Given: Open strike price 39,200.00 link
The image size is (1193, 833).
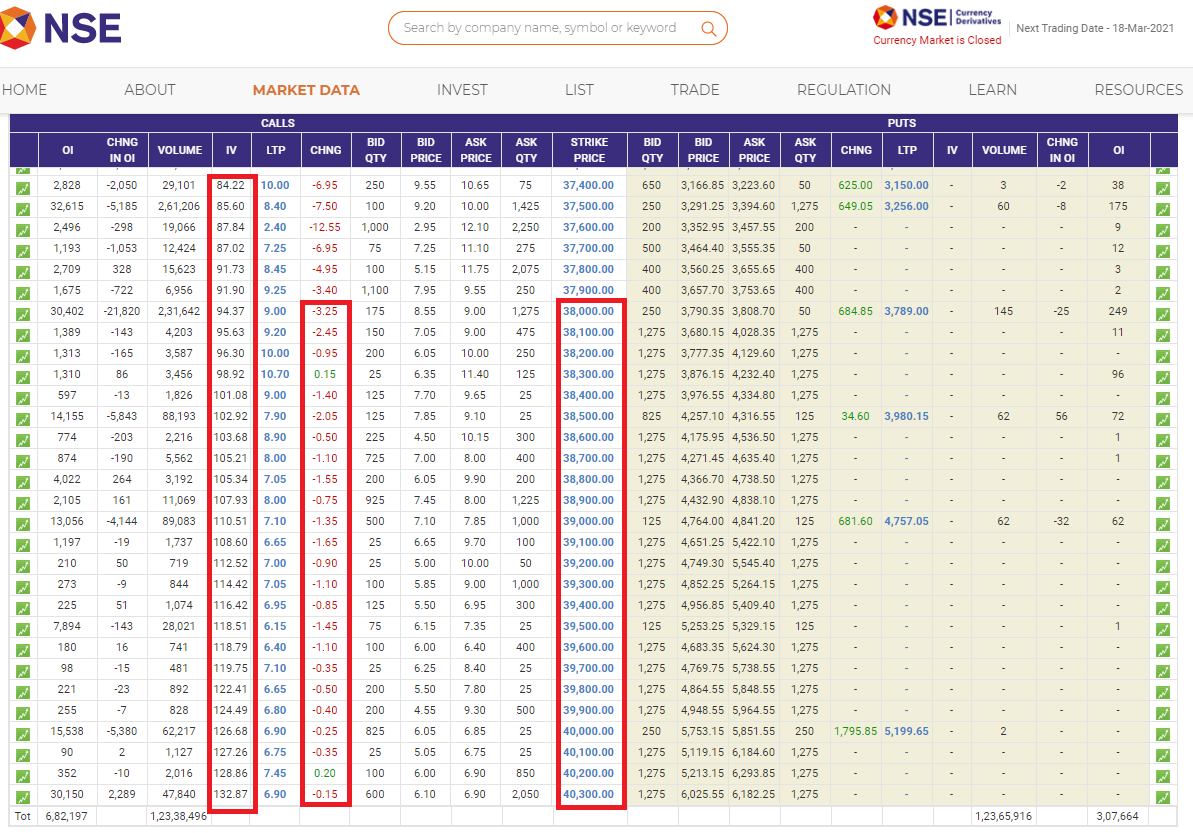Looking at the screenshot, I should (588, 564).
